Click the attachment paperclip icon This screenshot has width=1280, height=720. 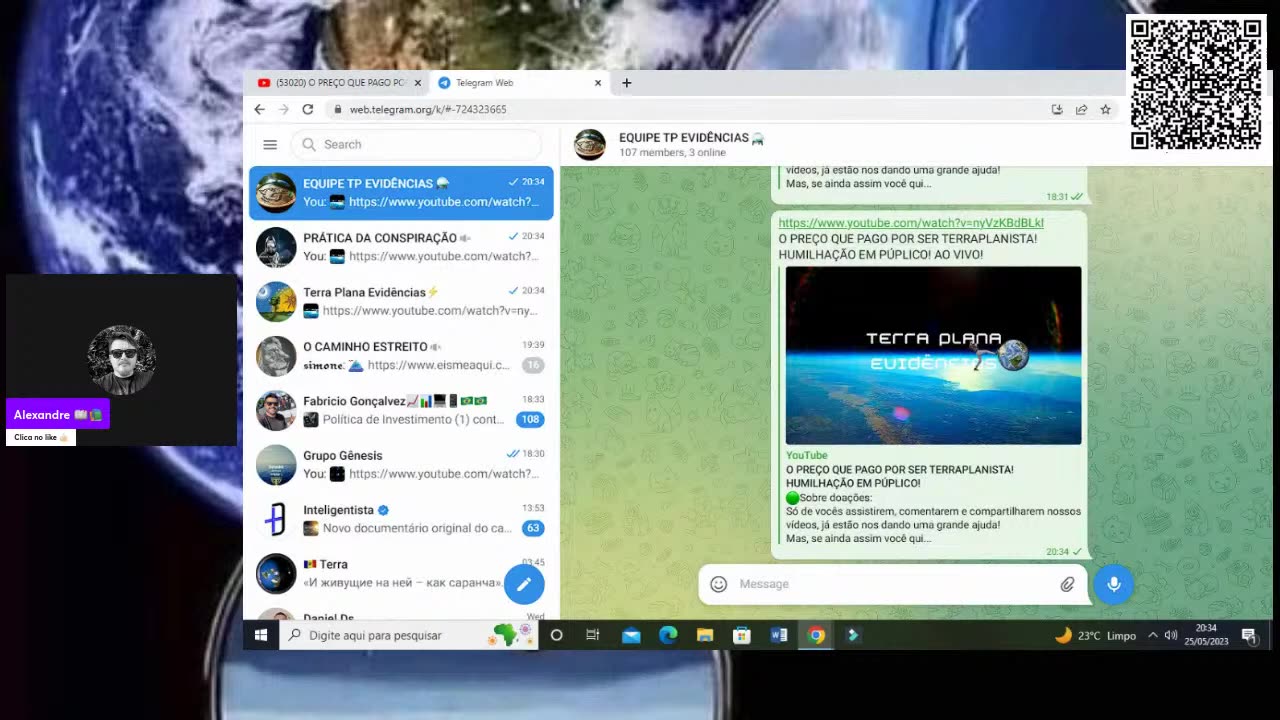(x=1067, y=584)
